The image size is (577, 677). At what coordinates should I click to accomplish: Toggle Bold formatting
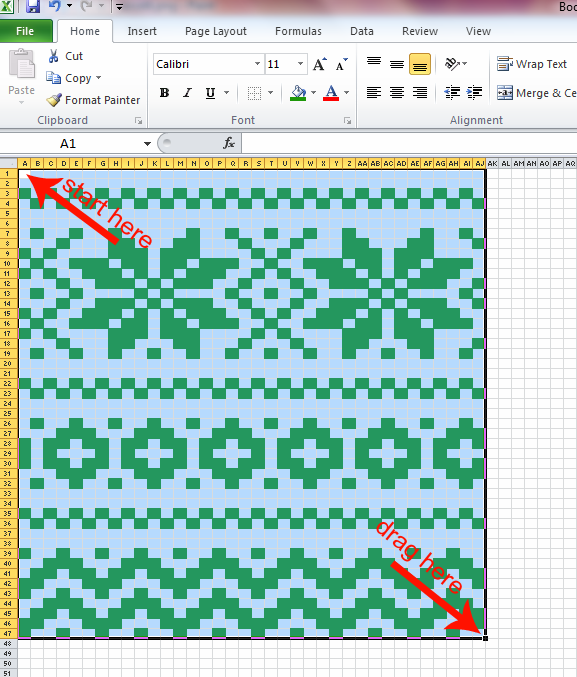click(x=164, y=93)
